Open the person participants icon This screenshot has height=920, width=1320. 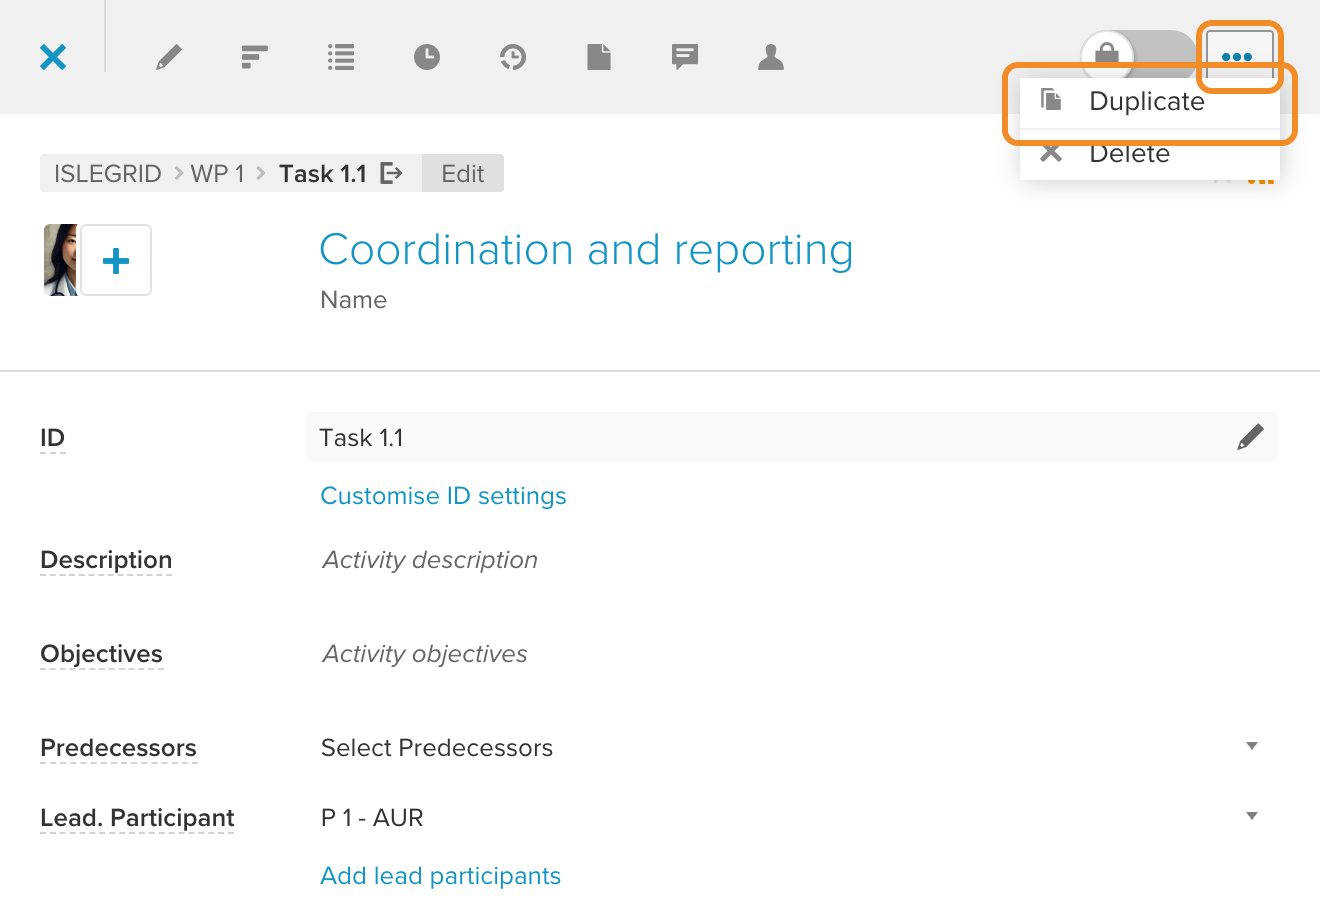[771, 57]
